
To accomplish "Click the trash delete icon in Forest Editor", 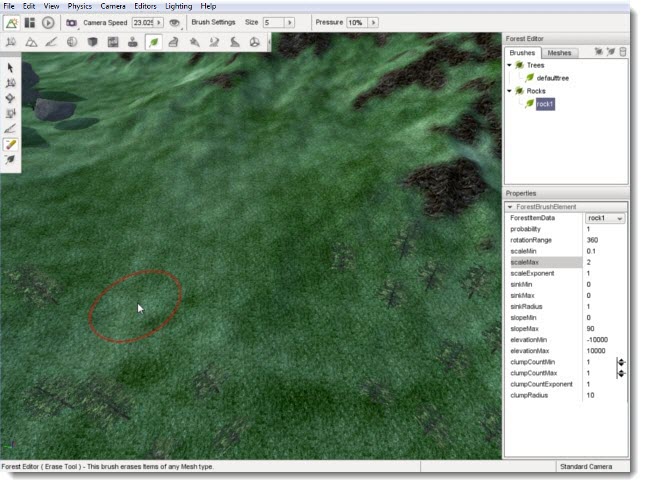I will click(x=623, y=52).
